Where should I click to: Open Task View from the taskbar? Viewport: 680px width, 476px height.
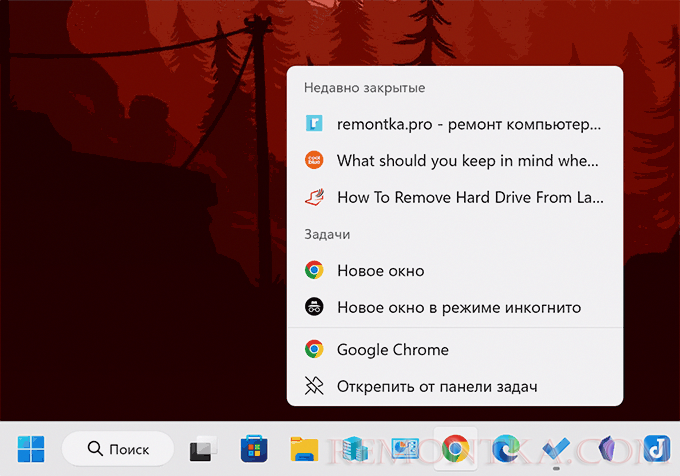click(203, 449)
